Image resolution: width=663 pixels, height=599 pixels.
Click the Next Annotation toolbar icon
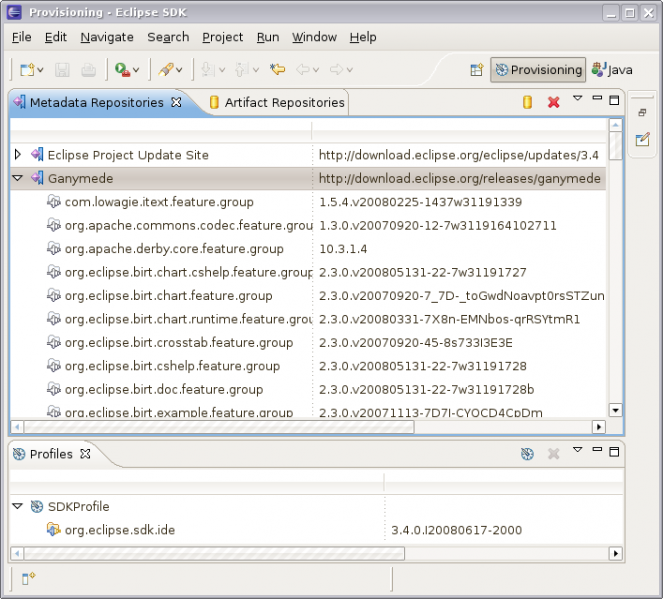tap(208, 70)
